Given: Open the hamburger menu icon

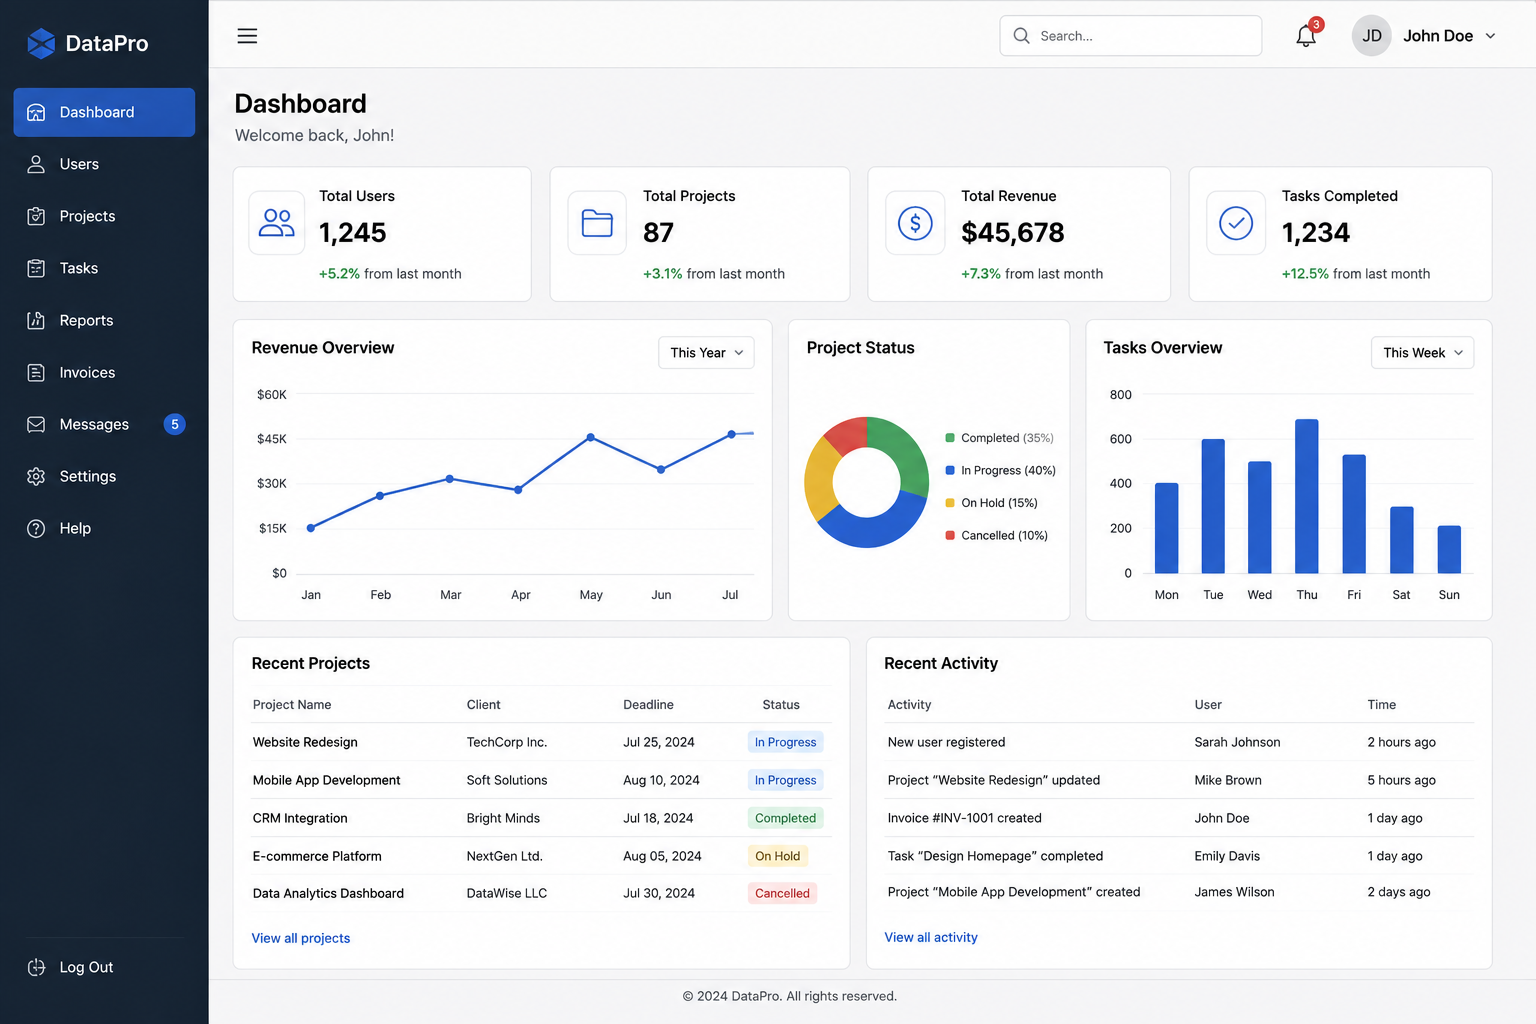Looking at the screenshot, I should pyautogui.click(x=247, y=36).
